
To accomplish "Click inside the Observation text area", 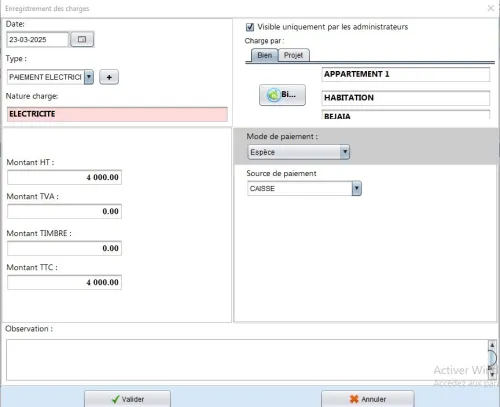I will [x=247, y=360].
